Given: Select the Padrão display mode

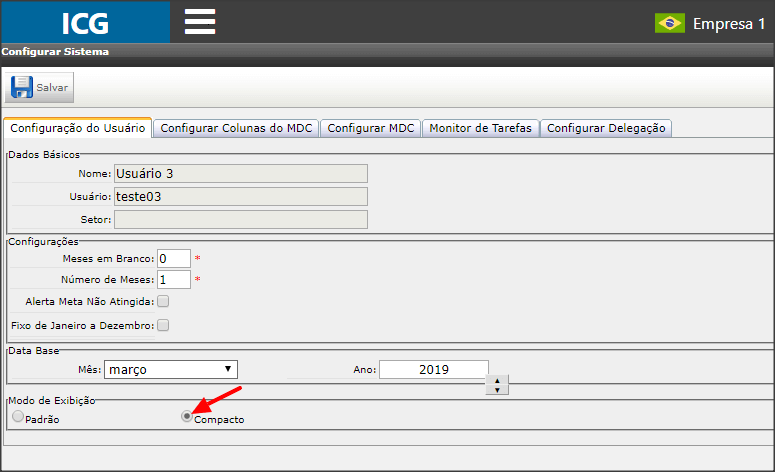Looking at the screenshot, I should click(18, 416).
